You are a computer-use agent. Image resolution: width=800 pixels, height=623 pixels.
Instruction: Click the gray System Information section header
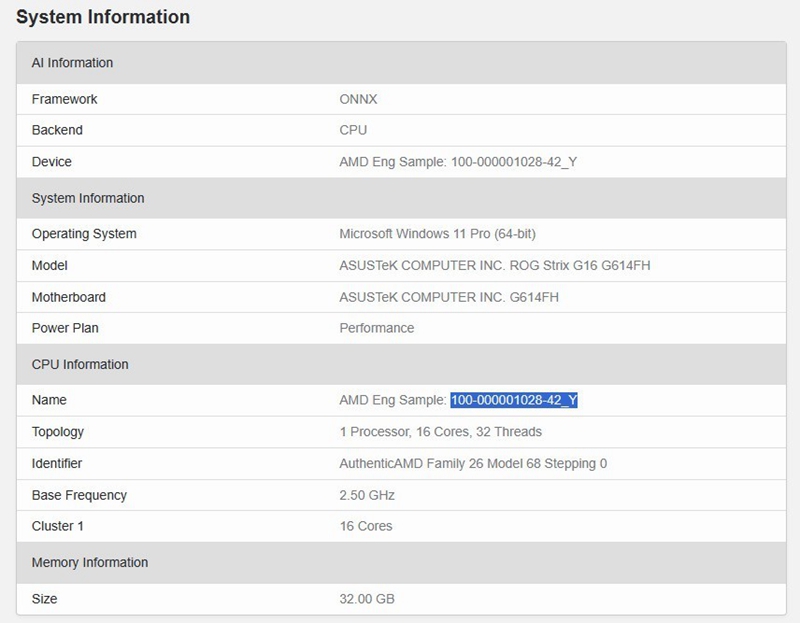(x=88, y=198)
